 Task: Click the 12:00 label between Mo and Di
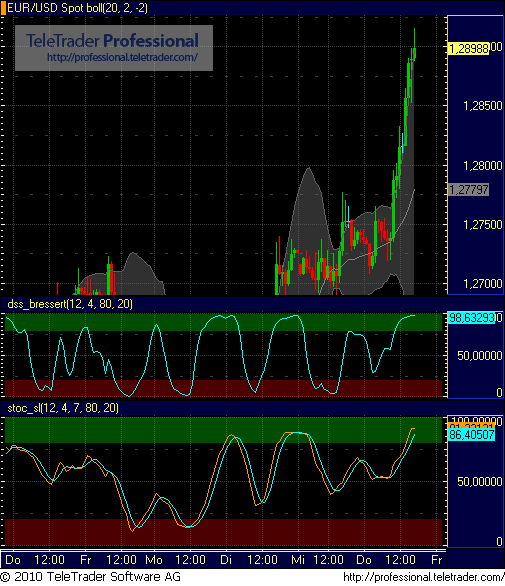click(x=190, y=560)
